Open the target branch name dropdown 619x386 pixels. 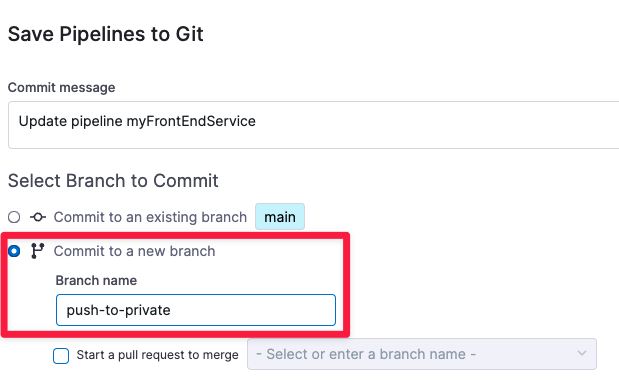point(422,354)
